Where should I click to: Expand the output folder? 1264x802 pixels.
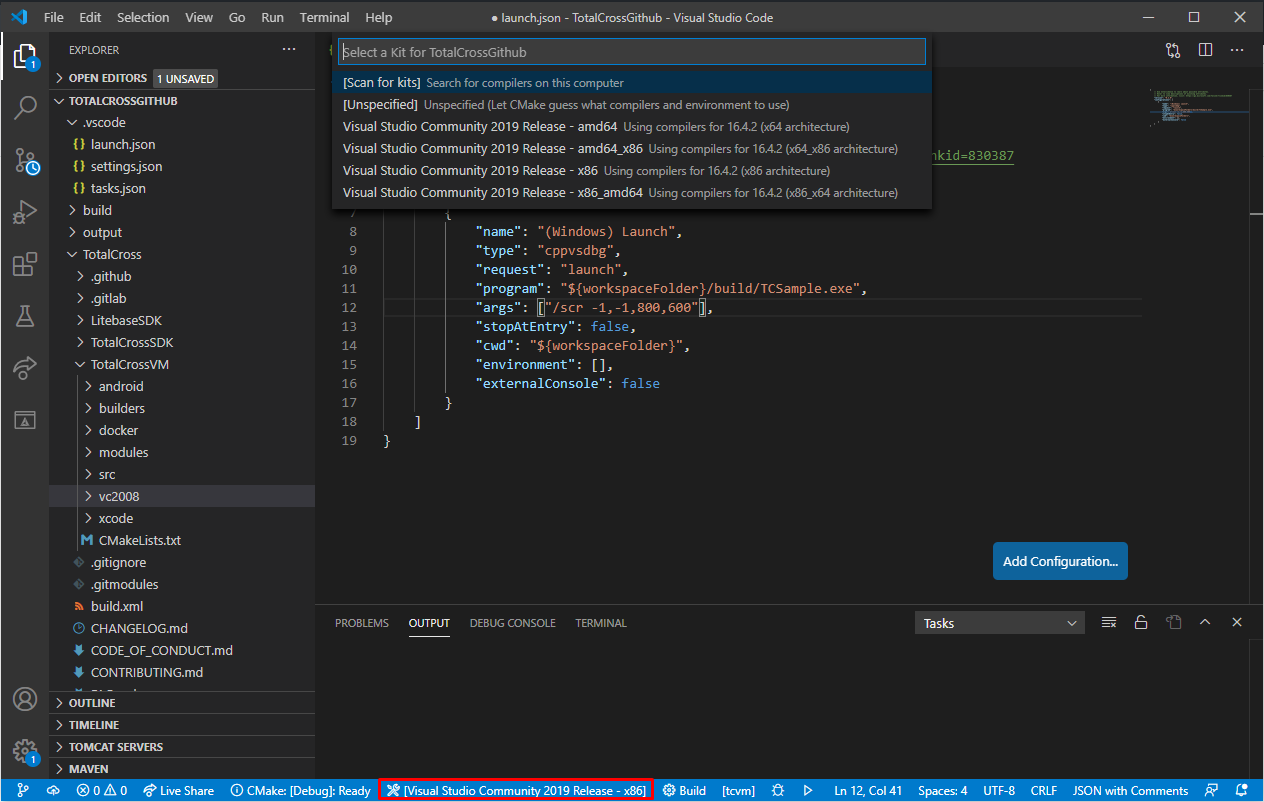(x=182, y=232)
